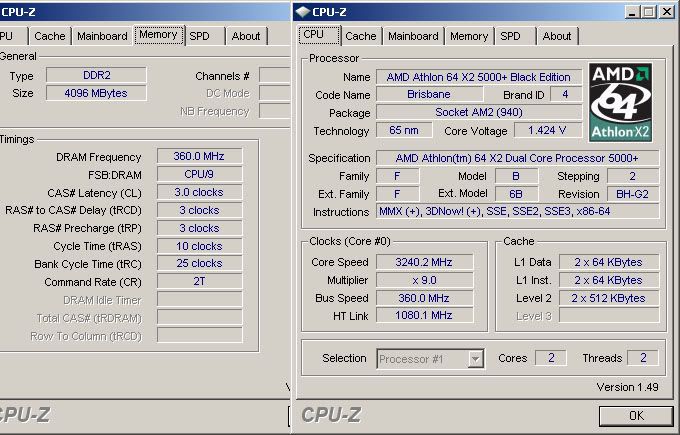Click the Cores count value
The width and height of the screenshot is (680, 435).
pos(551,358)
